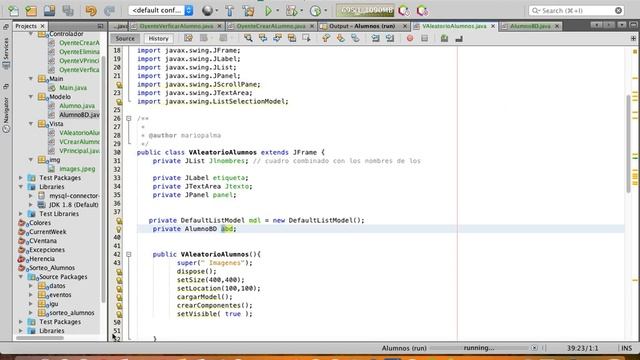Open the Run Project dropdown arrow
The width and height of the screenshot is (640, 360).
(x=278, y=11)
